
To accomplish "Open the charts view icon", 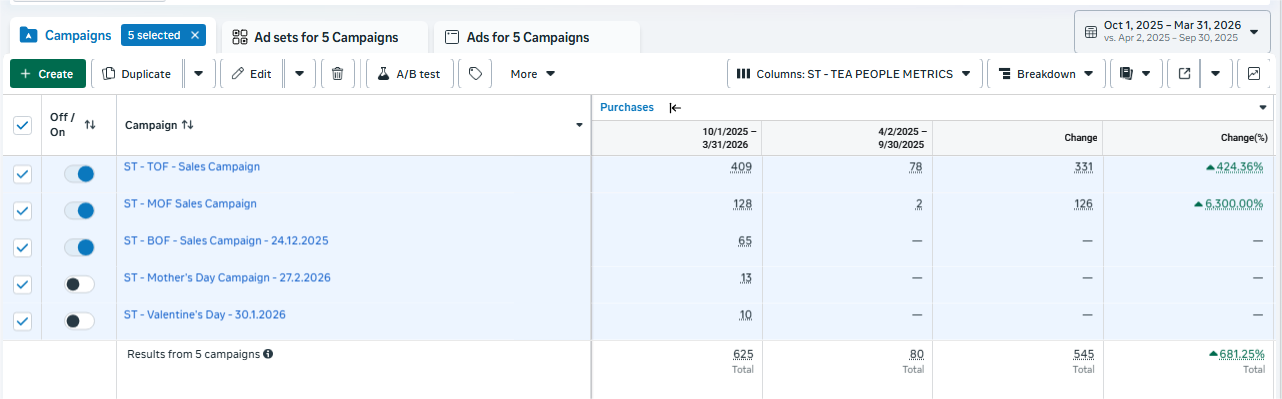I will point(1253,74).
